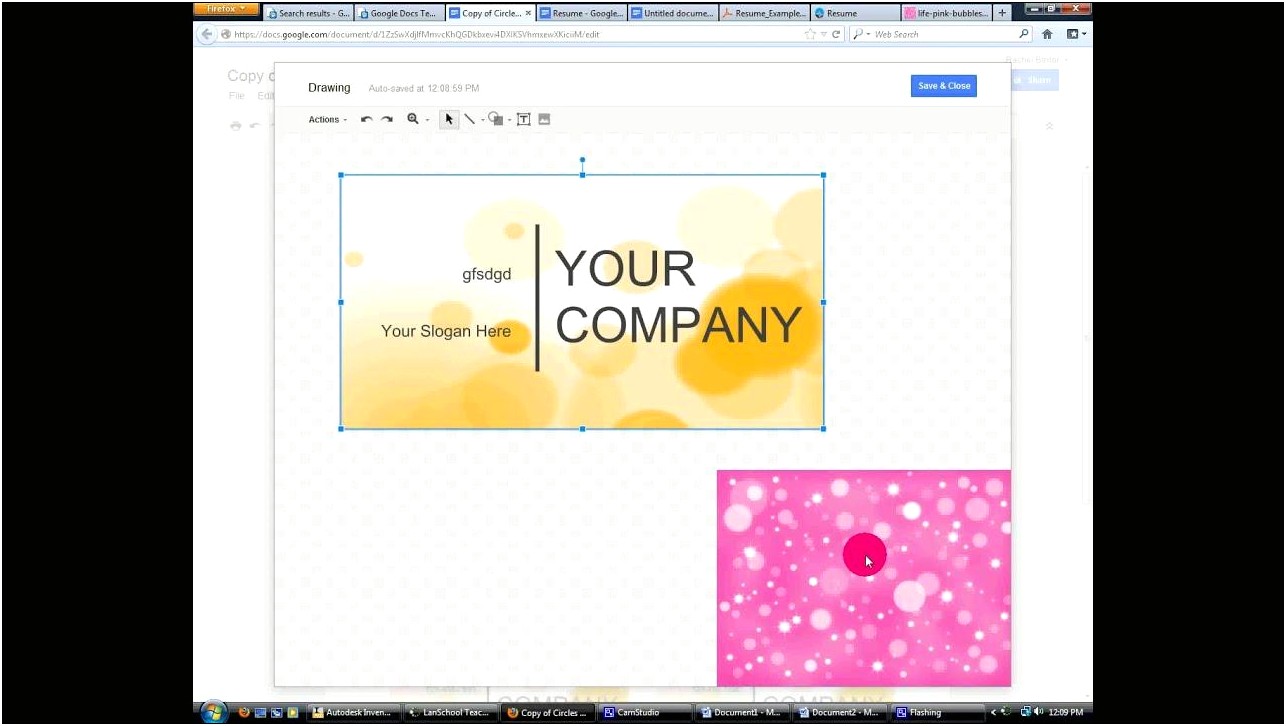The height and width of the screenshot is (726, 1286).
Task: Choose the Line tool
Action: (x=470, y=119)
